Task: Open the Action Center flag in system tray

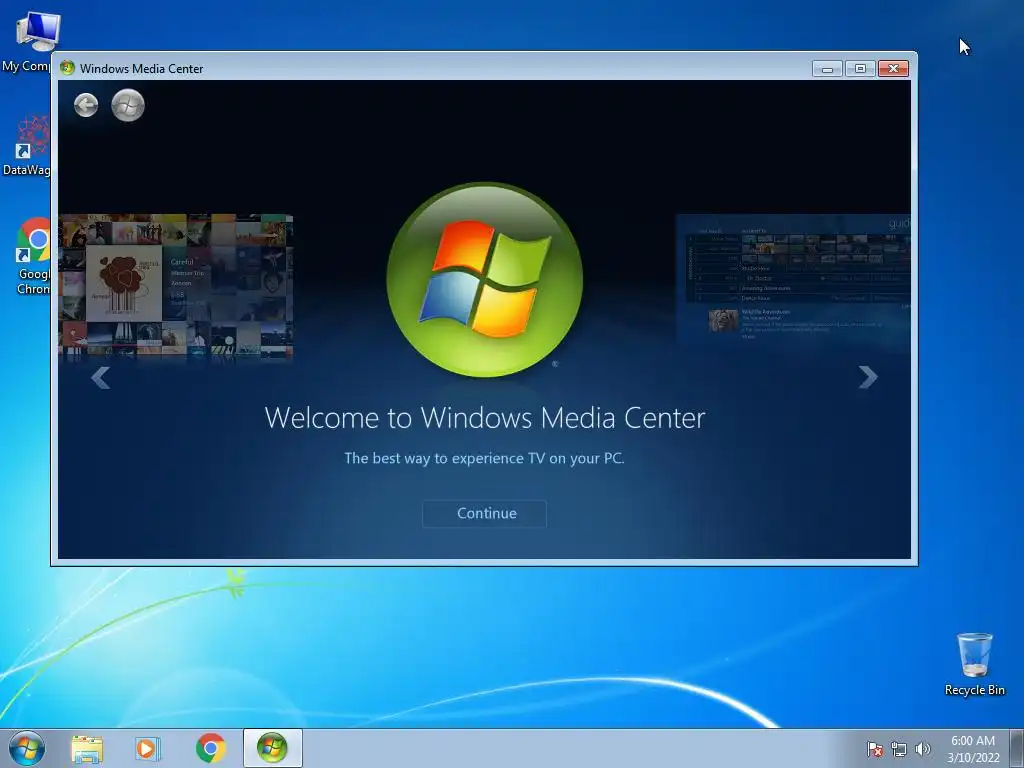Action: 874,749
